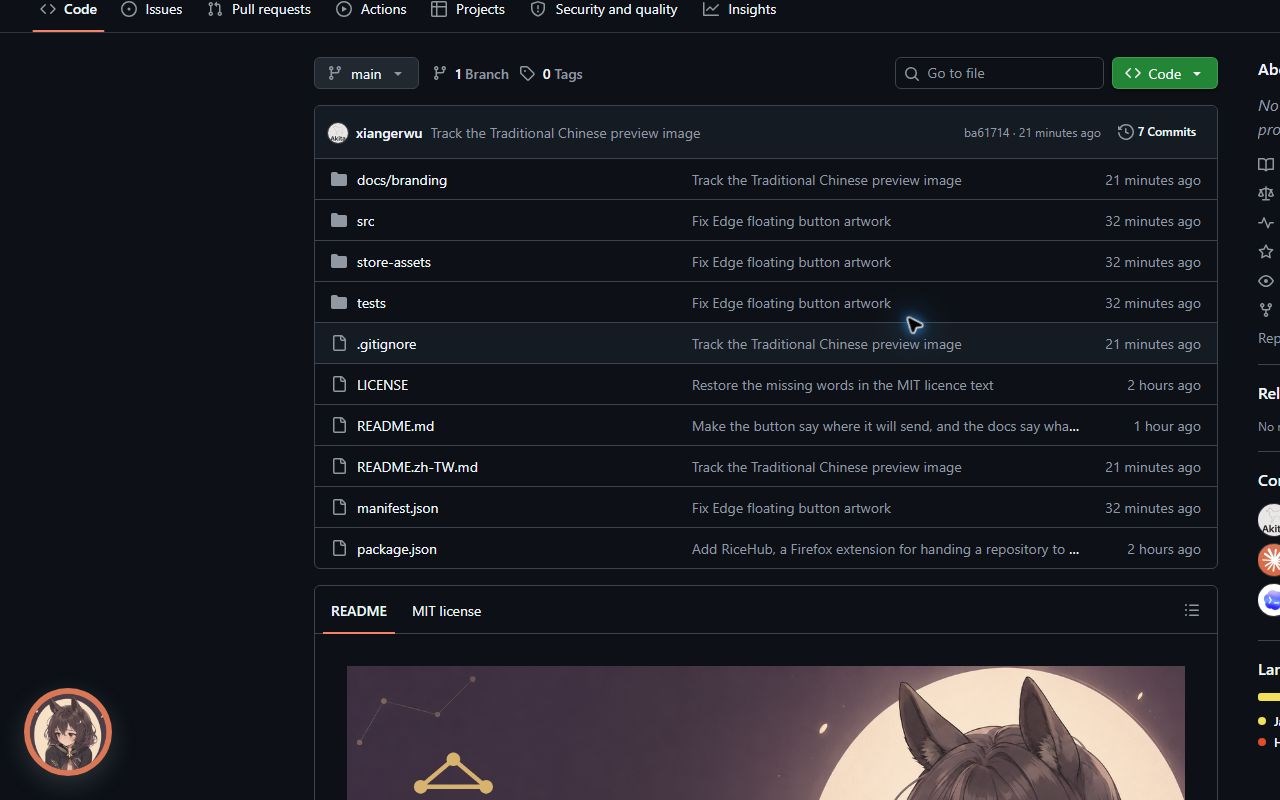This screenshot has width=1280, height=800.
Task: Click the file icon beside .gitignore
Action: click(x=339, y=344)
